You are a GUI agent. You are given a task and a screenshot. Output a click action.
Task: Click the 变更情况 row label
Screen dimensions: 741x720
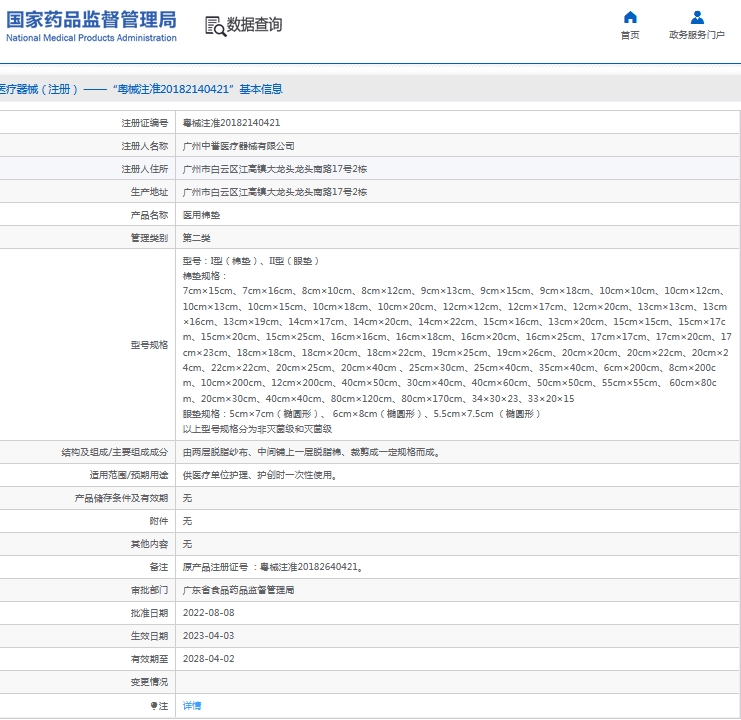(149, 682)
